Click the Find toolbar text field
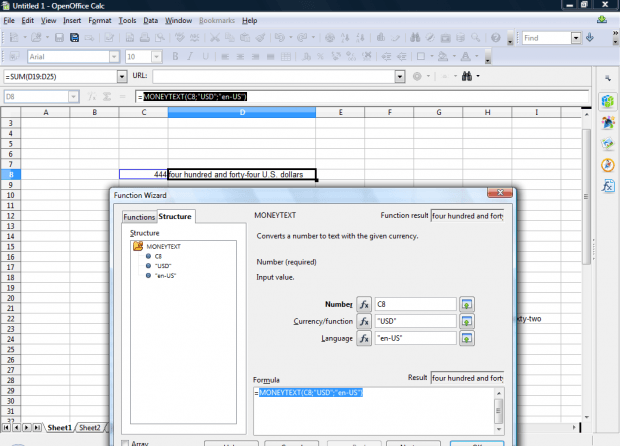620x446 pixels. click(547, 38)
